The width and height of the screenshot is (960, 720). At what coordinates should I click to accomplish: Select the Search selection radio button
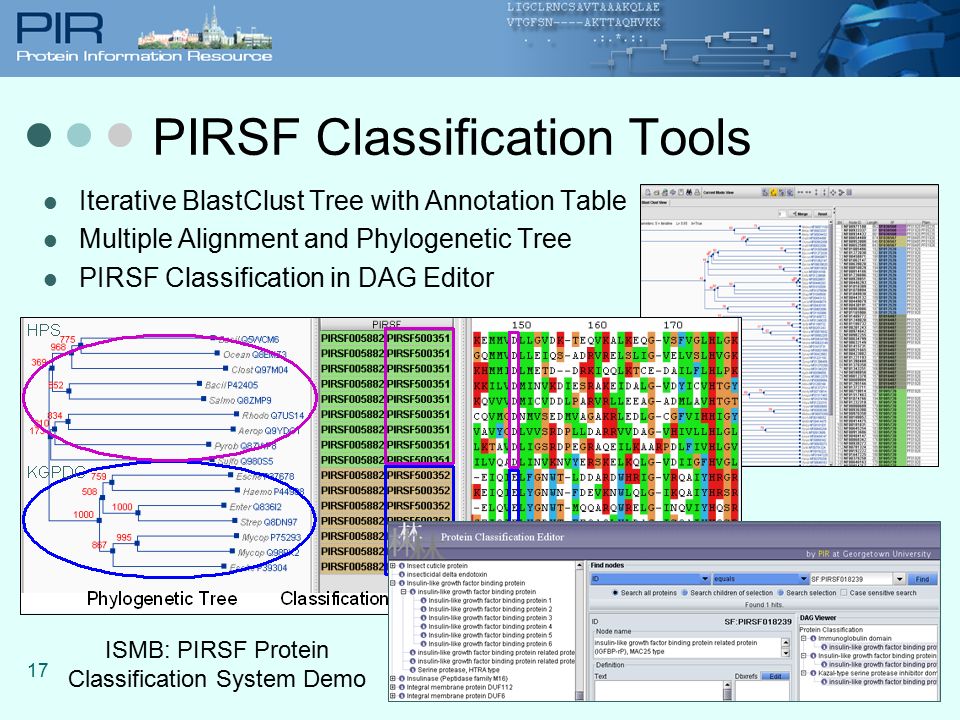(x=780, y=593)
